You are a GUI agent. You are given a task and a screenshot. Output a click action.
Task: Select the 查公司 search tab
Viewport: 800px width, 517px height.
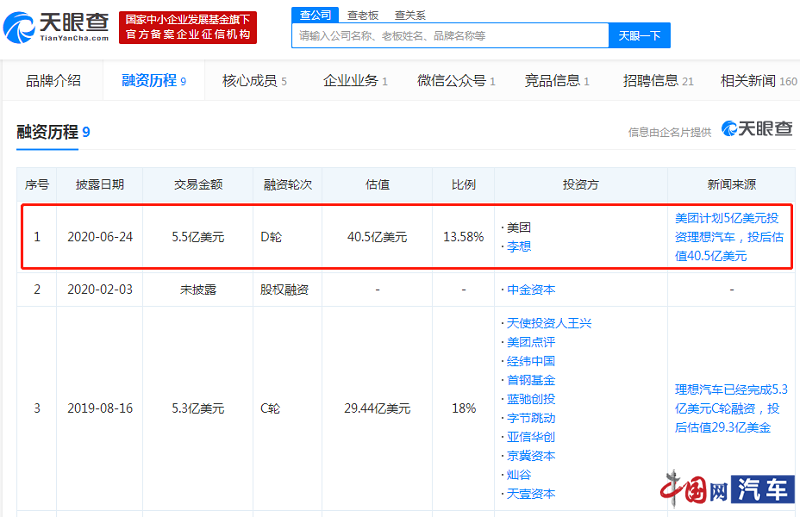pos(315,15)
